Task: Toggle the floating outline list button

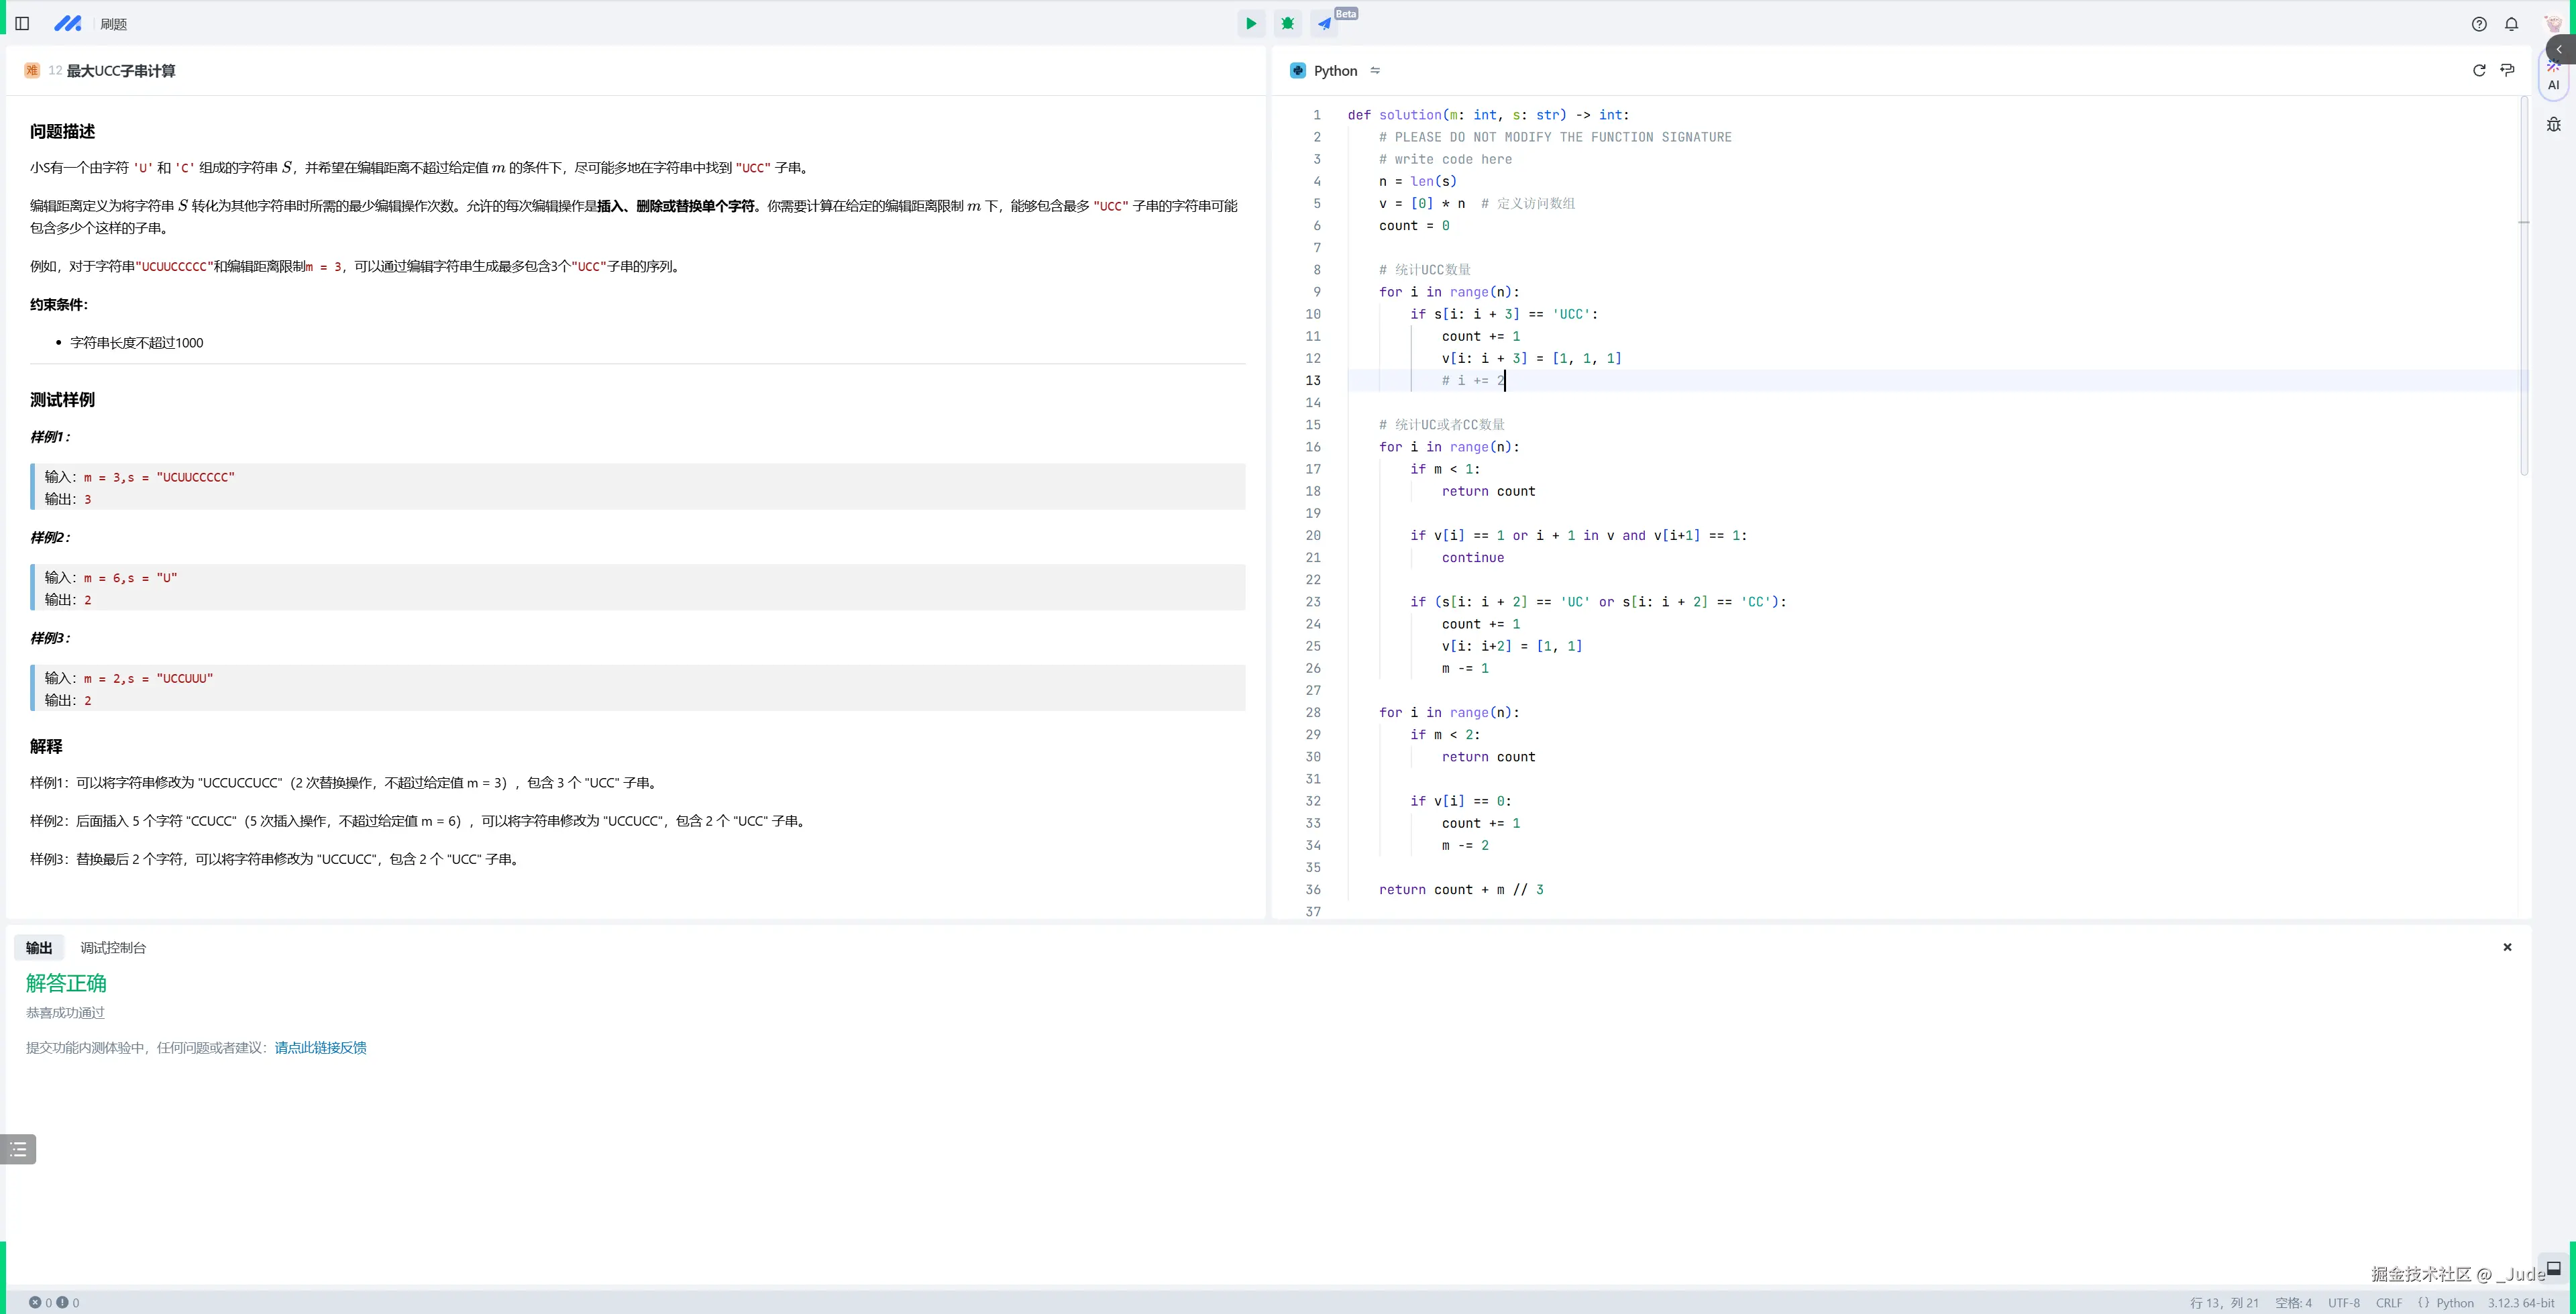Action: tap(18, 1149)
